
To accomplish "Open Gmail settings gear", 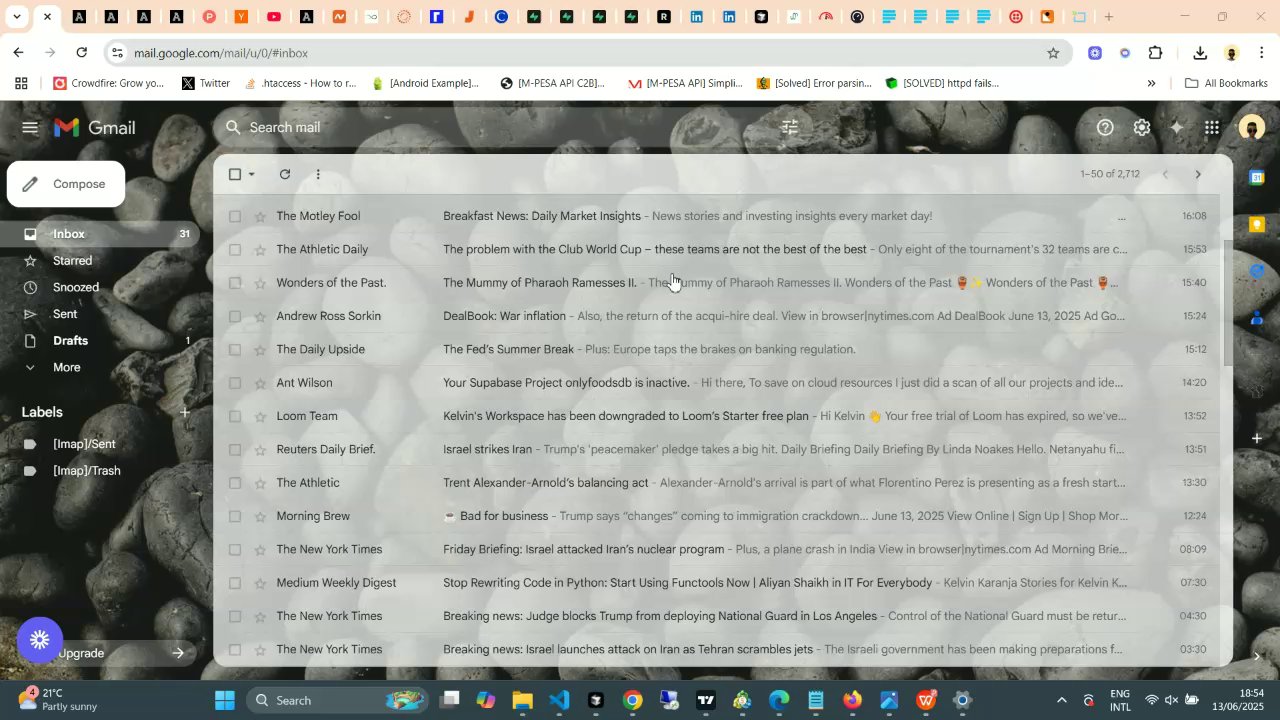I will pyautogui.click(x=1142, y=128).
